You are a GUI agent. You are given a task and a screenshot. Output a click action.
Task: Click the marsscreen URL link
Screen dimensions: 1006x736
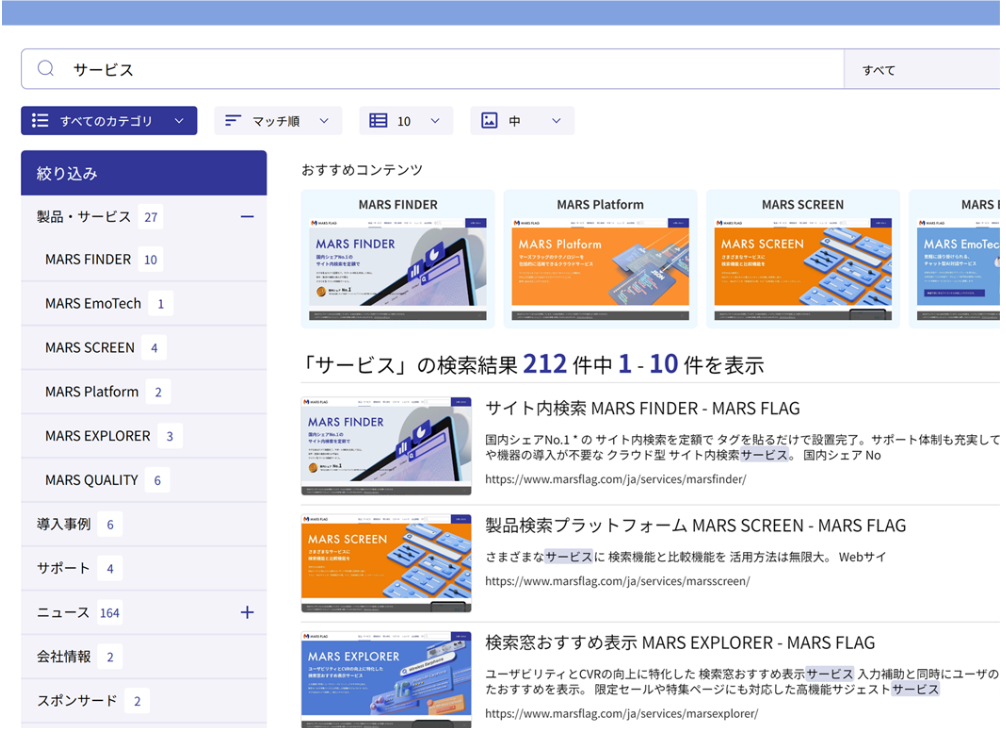[617, 581]
